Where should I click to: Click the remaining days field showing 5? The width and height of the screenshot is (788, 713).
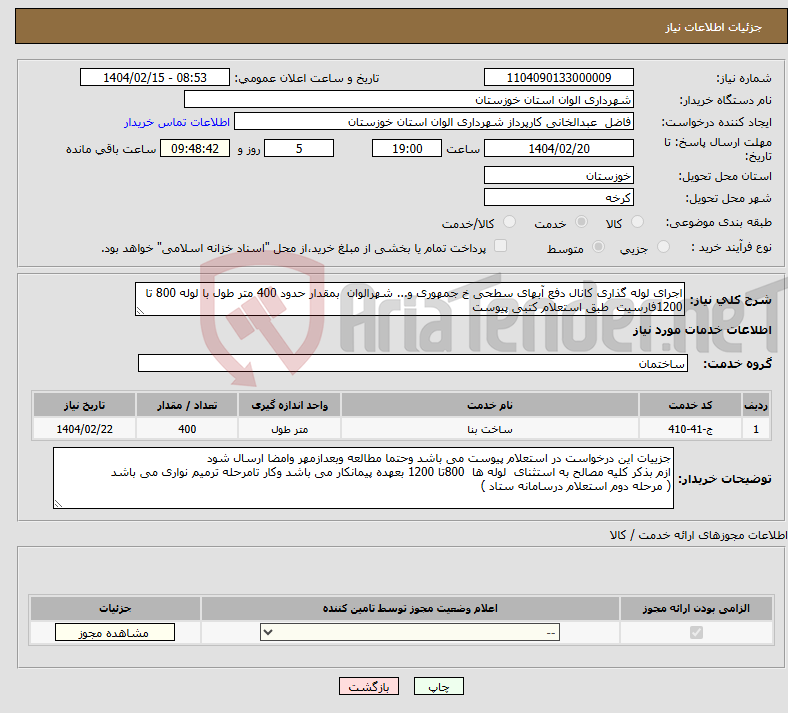(x=299, y=148)
